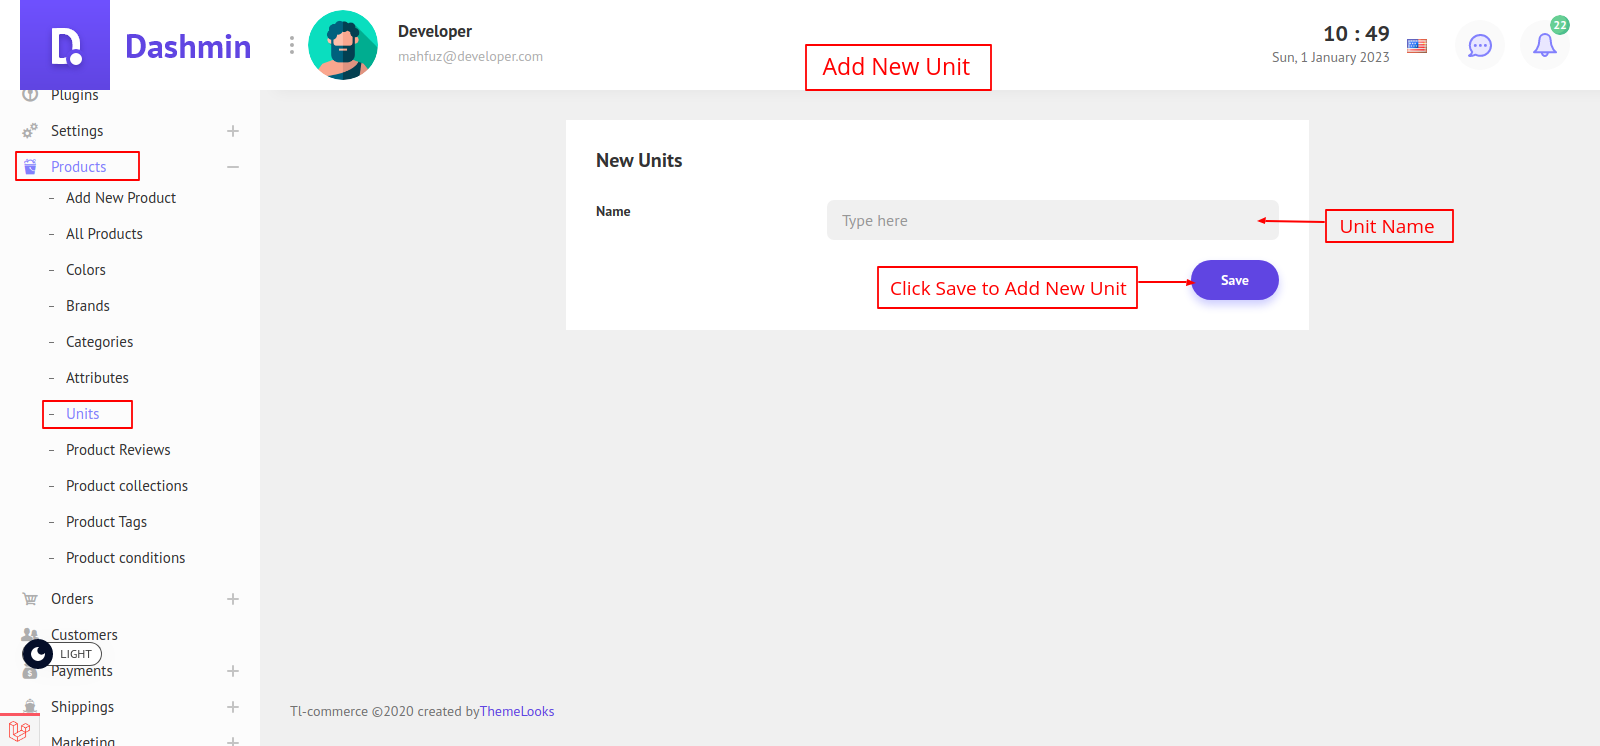Open the ThemeLooks footer link

click(x=517, y=712)
